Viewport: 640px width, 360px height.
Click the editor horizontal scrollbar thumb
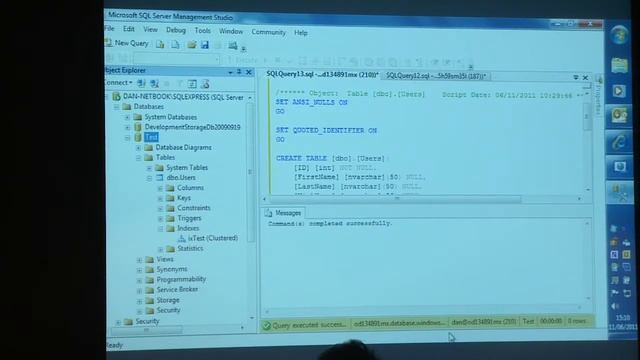395,199
